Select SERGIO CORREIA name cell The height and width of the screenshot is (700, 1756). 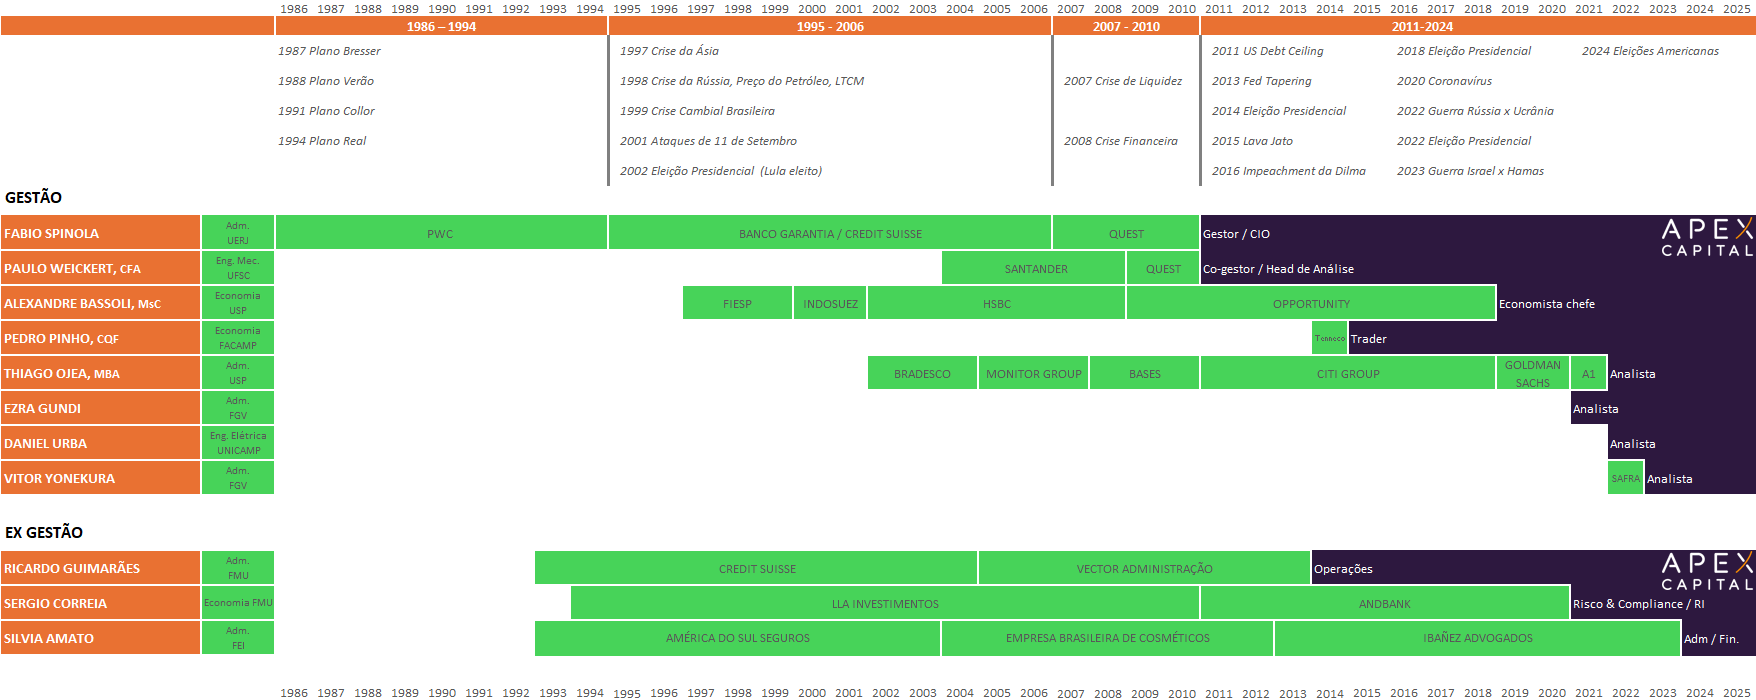coord(100,603)
